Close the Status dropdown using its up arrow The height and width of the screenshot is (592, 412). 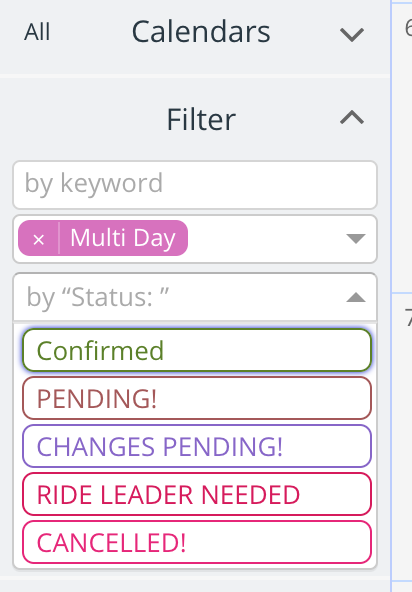(356, 298)
